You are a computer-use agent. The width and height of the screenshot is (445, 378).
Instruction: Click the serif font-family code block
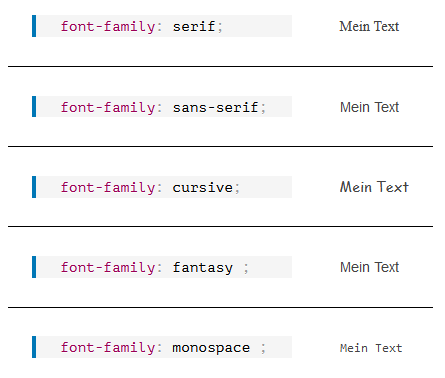click(162, 26)
